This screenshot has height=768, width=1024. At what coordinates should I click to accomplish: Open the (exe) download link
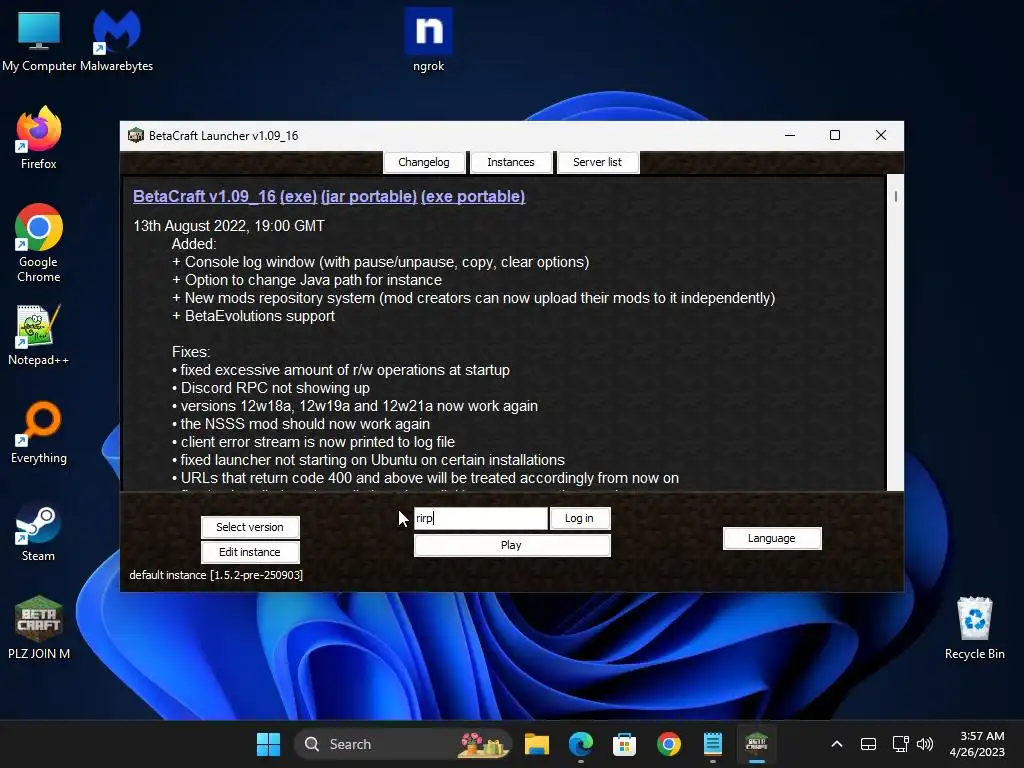298,196
